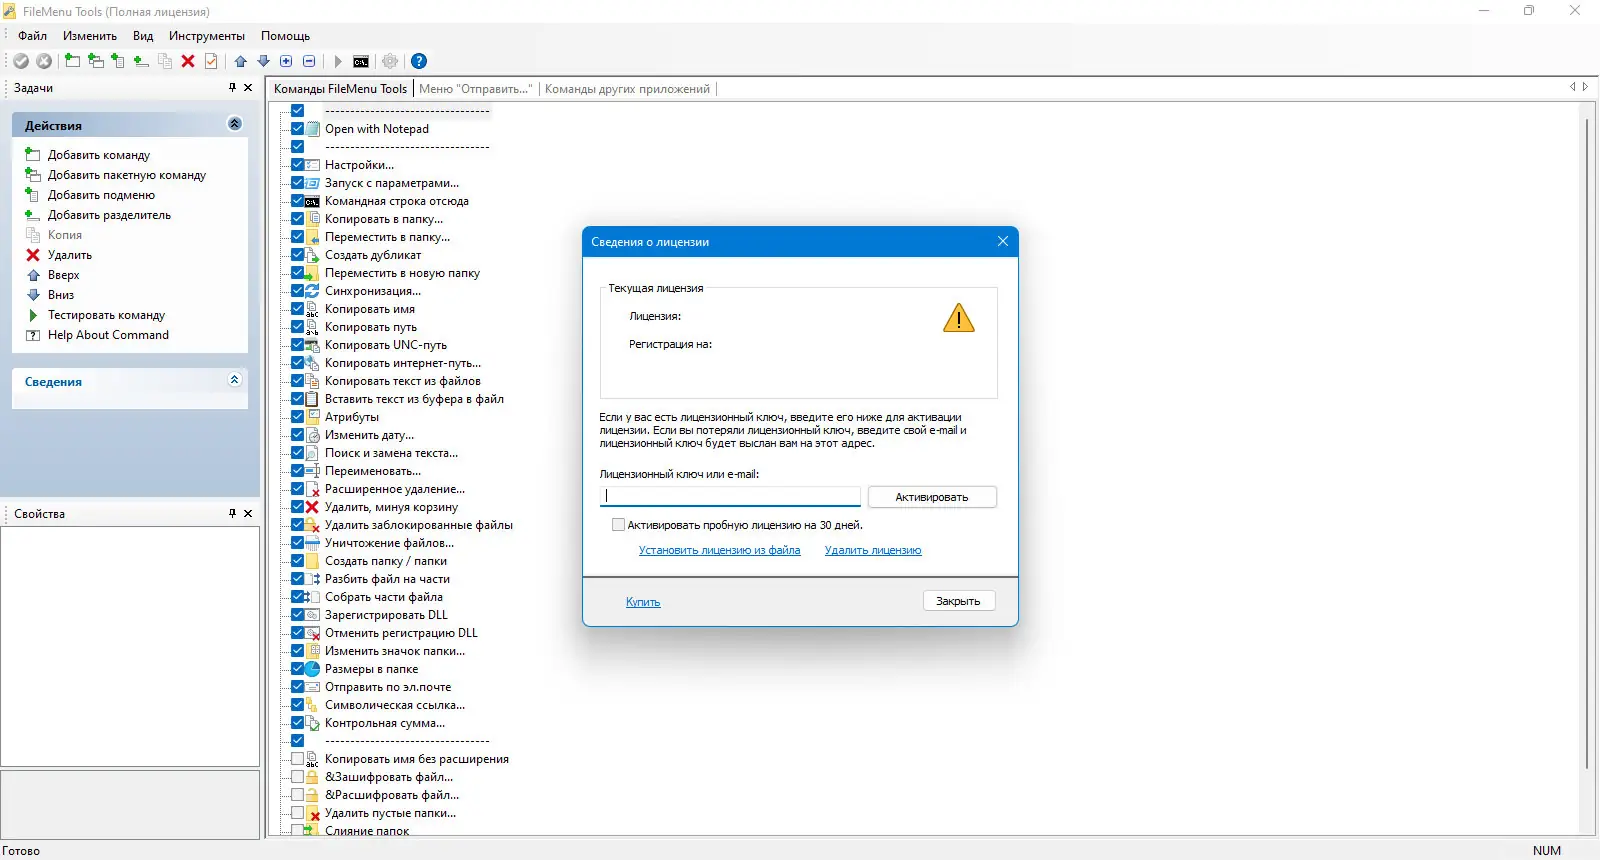The image size is (1600, 860).
Task: Enable the Удалить пустые папки command checkbox
Action: coord(297,813)
